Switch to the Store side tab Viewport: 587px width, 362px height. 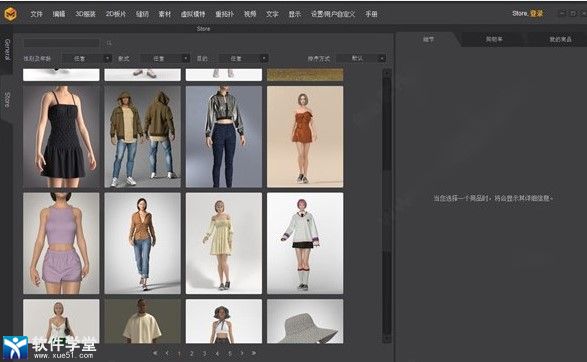click(x=7, y=100)
